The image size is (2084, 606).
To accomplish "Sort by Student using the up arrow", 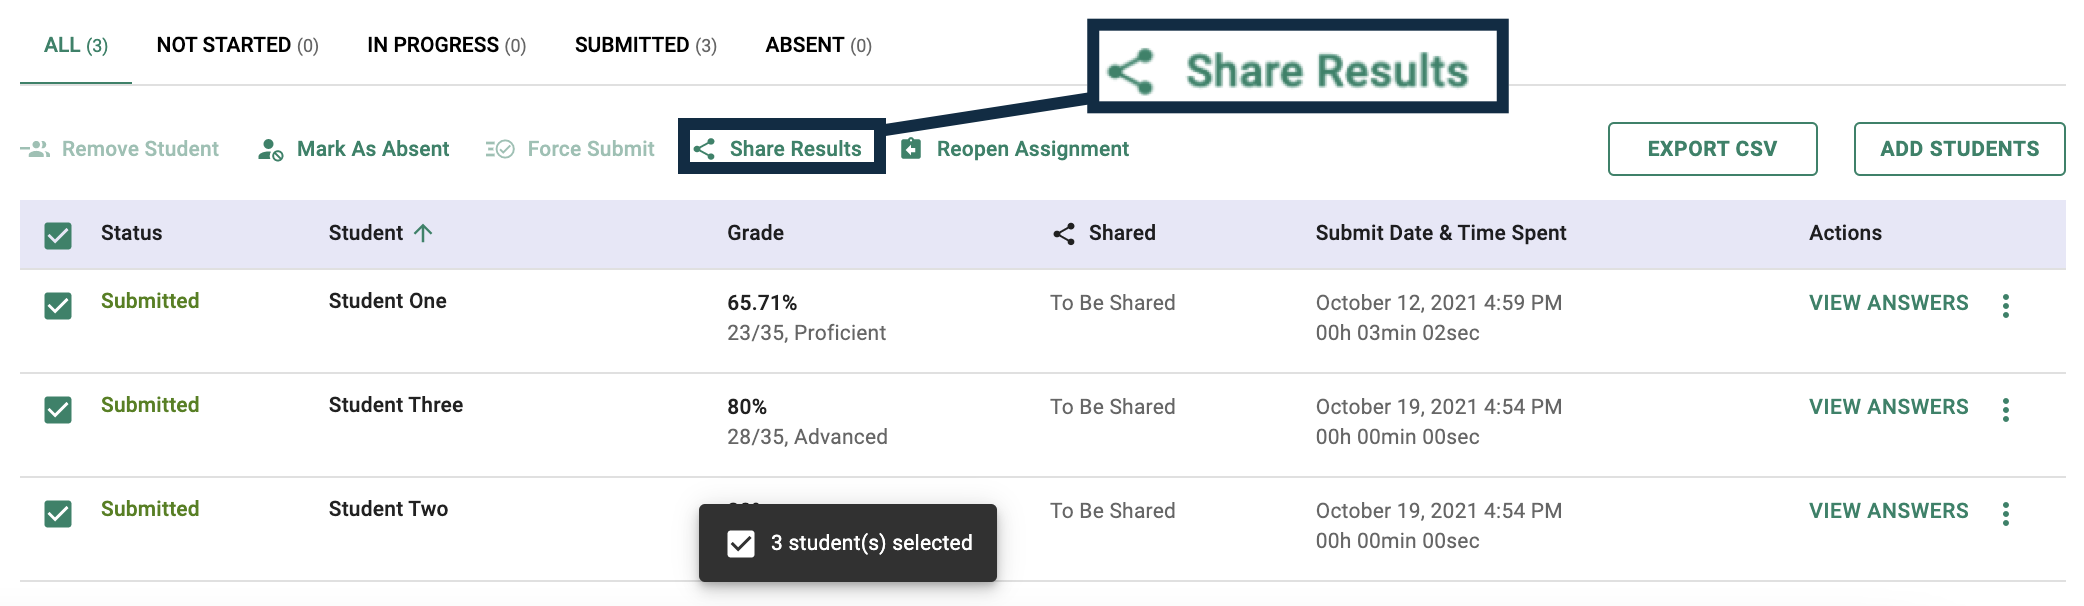I will tap(423, 233).
